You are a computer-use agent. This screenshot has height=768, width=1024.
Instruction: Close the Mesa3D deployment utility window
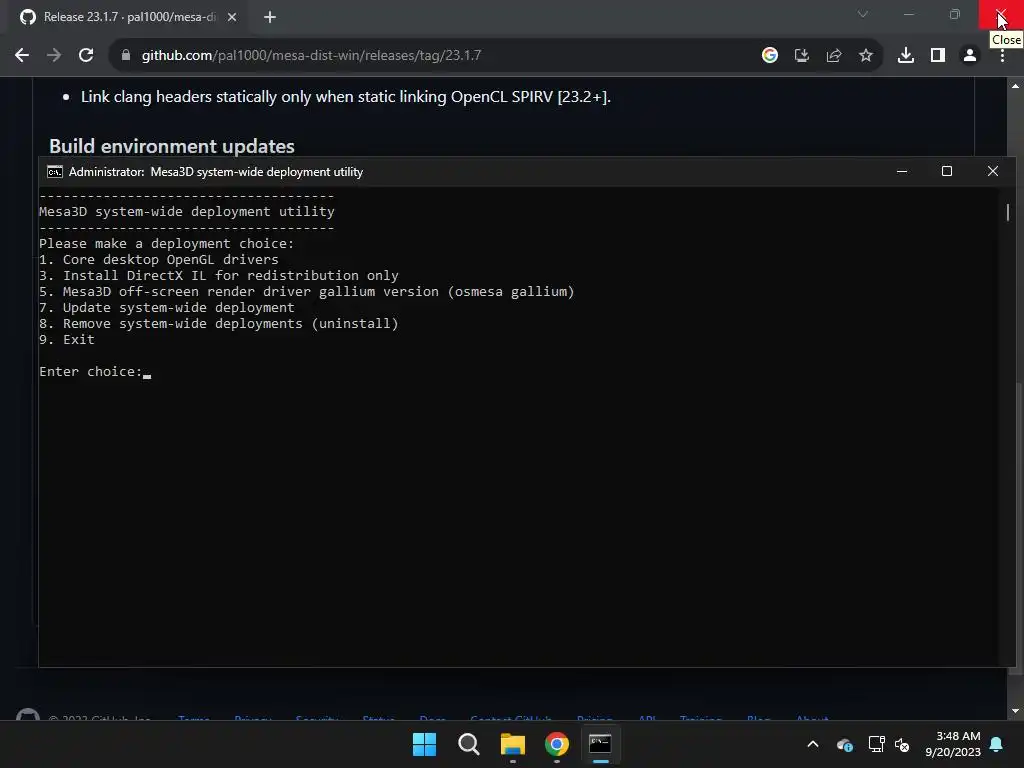(993, 171)
